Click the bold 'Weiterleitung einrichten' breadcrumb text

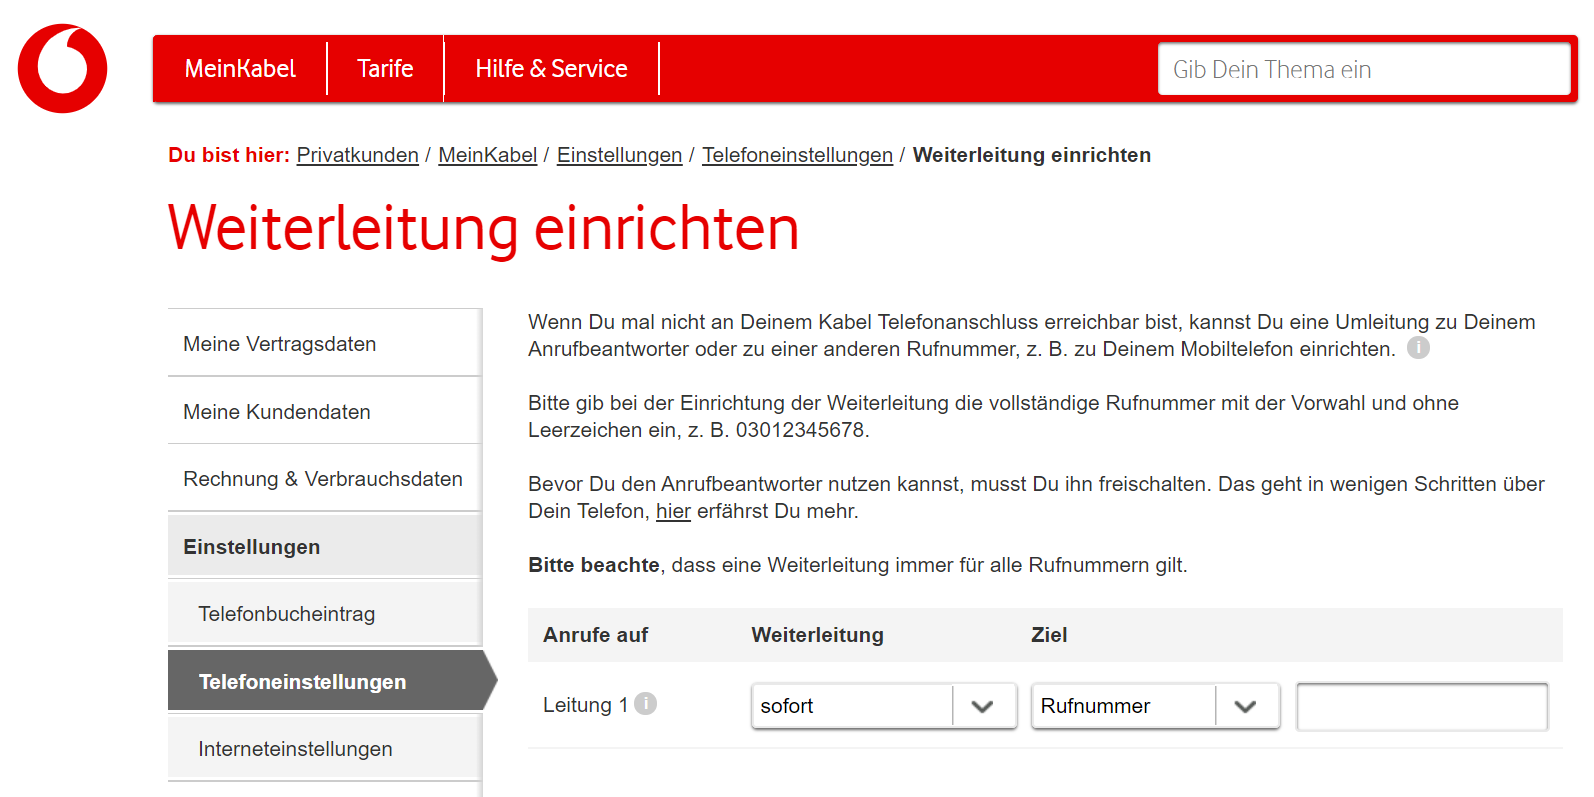coord(1032,155)
